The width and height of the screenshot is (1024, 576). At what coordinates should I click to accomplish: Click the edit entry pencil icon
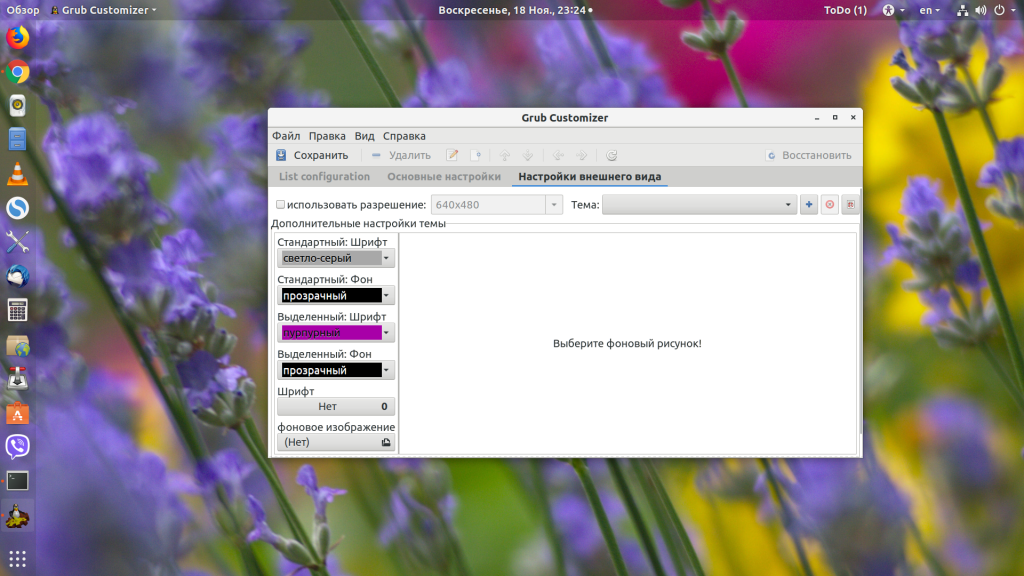click(452, 155)
